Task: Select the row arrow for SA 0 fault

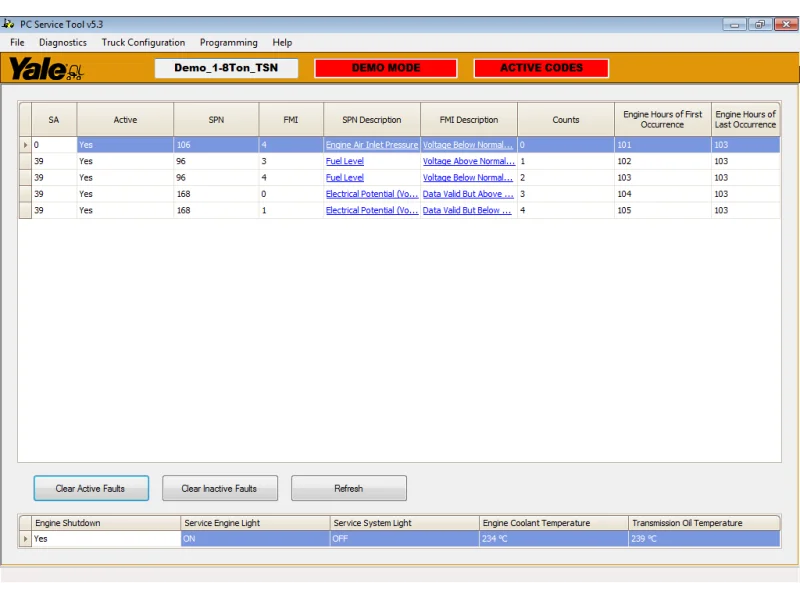Action: [25, 145]
